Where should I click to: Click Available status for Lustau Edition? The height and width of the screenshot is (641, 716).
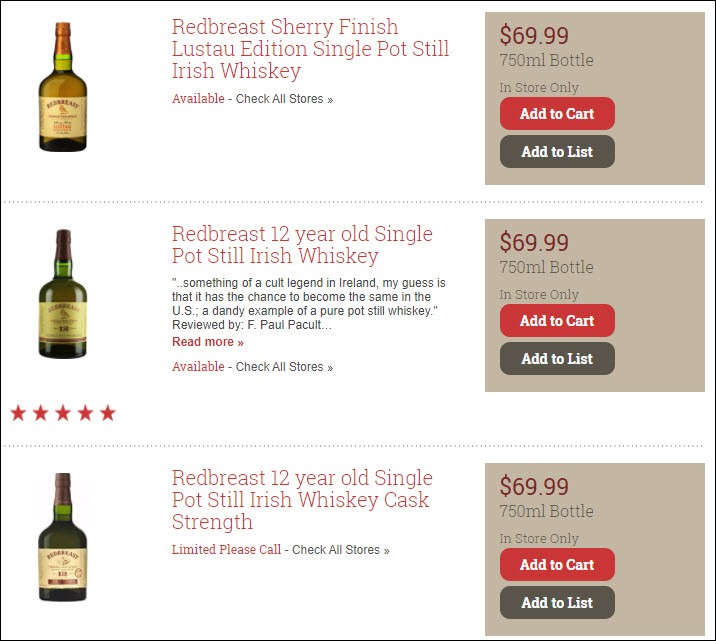point(198,99)
